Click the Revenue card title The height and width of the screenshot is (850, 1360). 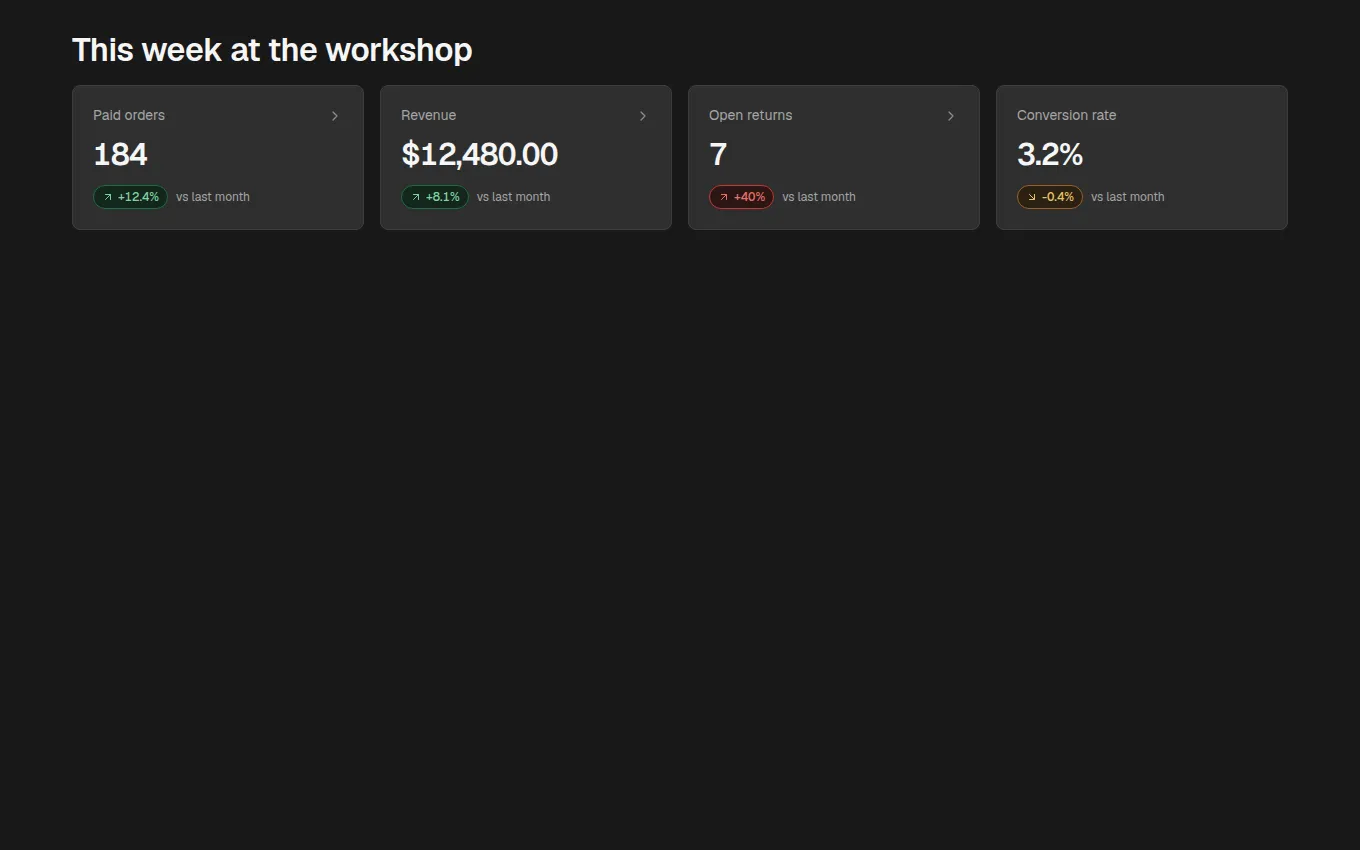(x=428, y=115)
